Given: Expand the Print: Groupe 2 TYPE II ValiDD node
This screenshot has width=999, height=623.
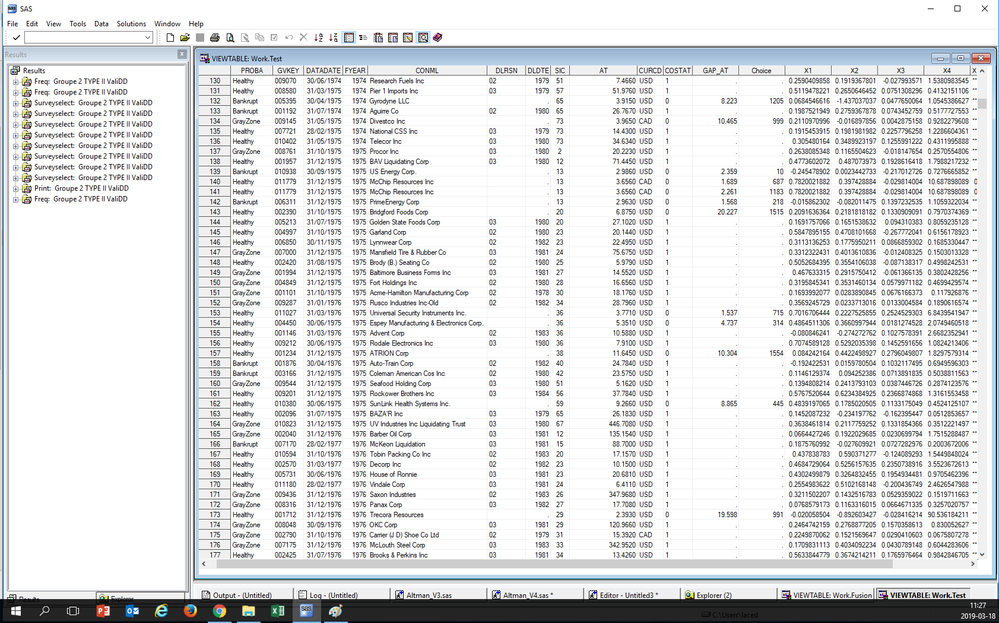Looking at the screenshot, I should [15, 189].
